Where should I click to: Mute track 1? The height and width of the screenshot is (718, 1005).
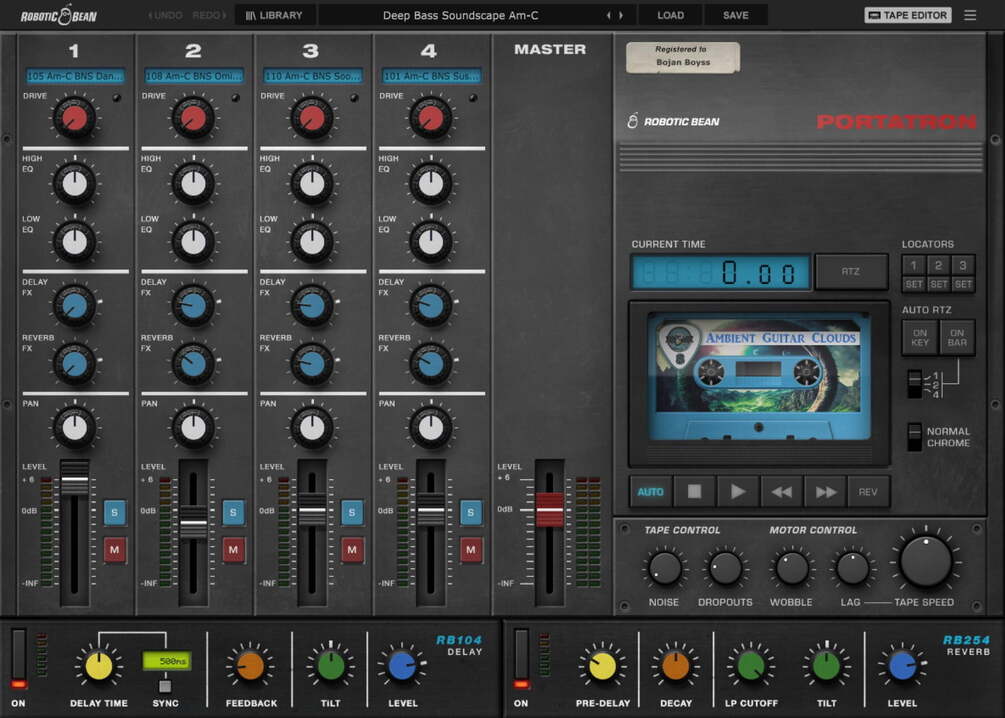coord(114,549)
